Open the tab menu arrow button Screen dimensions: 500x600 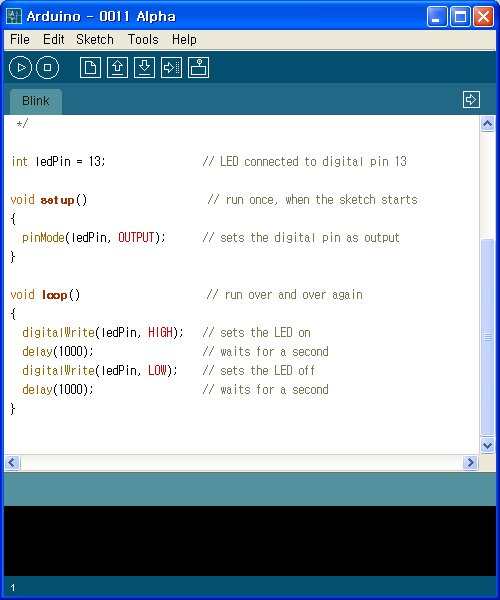[471, 99]
